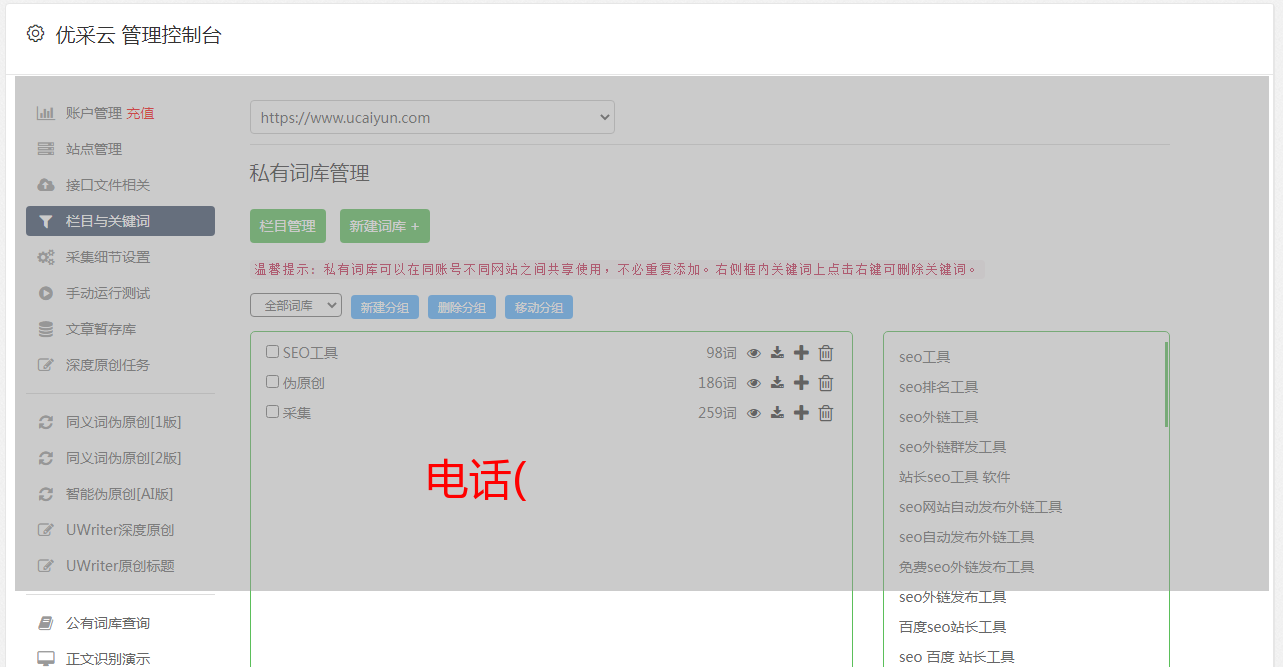The width and height of the screenshot is (1283, 667).
Task: Open the 全部词库 group dropdown
Action: point(296,306)
